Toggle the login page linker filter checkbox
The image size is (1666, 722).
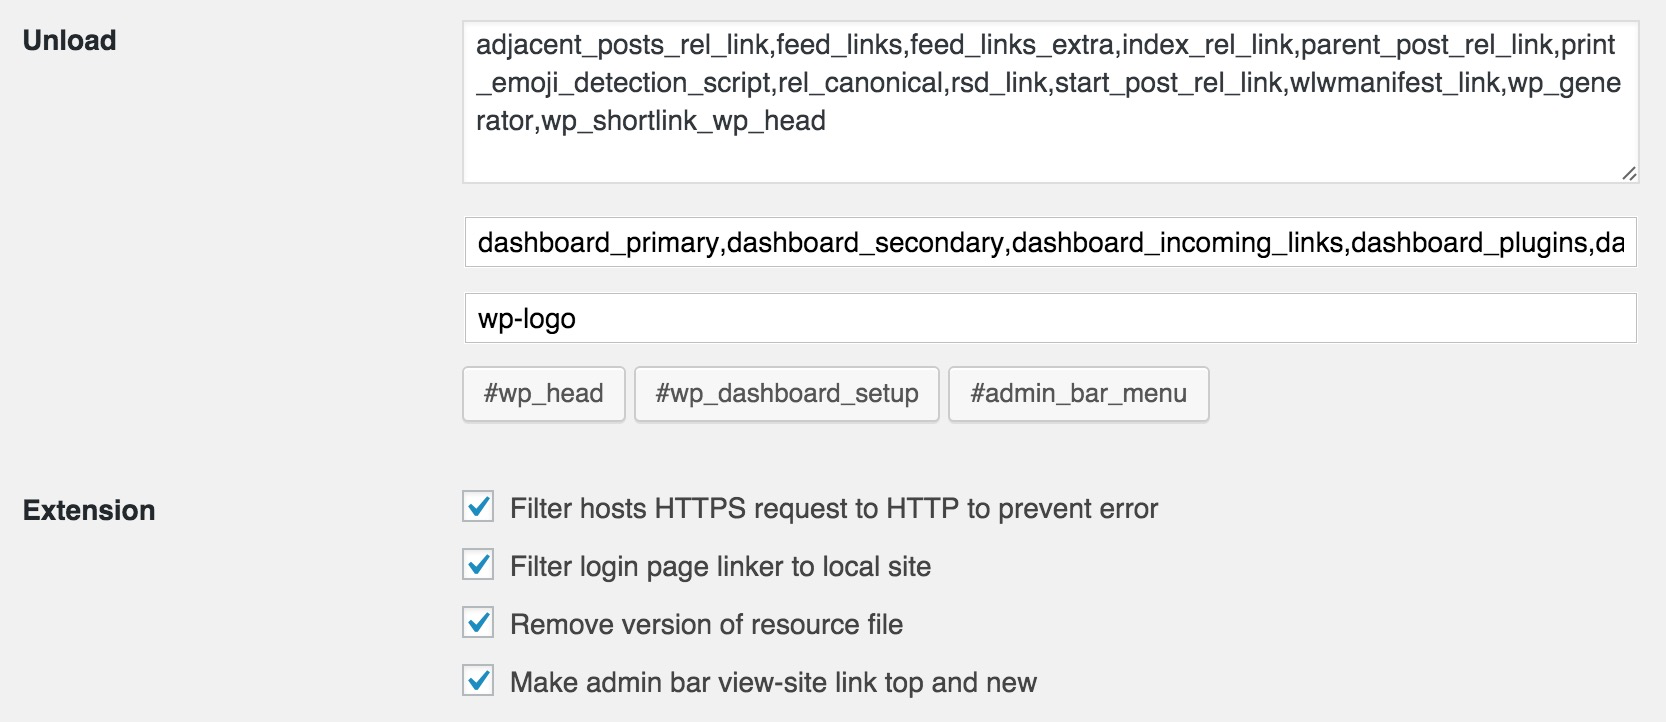click(478, 565)
